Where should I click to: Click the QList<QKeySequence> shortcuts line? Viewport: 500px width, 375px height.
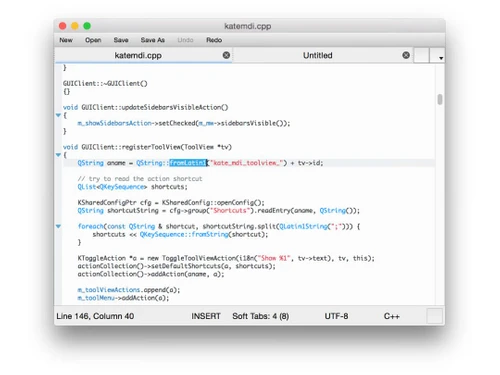tap(132, 187)
